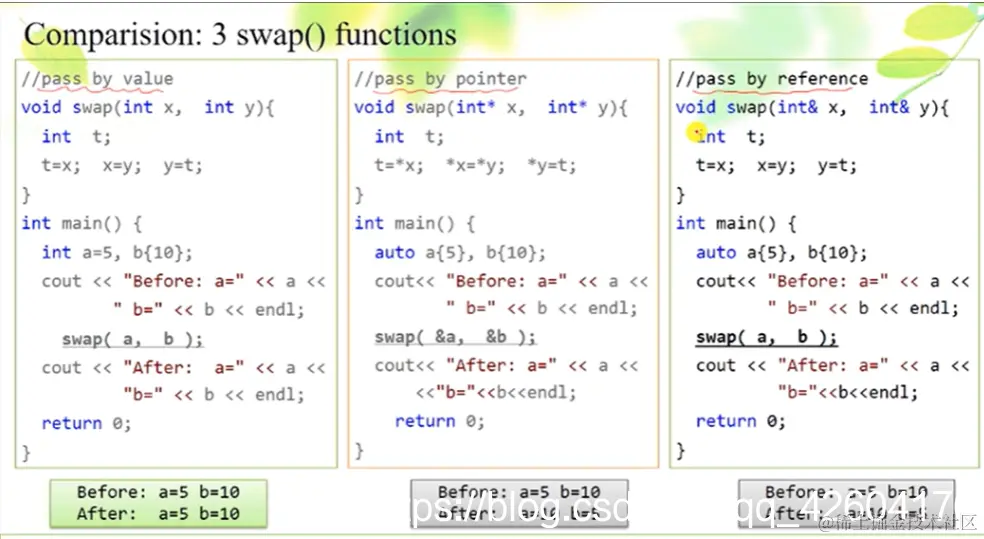Click the green output box "After: a=5 b=10"
This screenshot has width=984, height=539.
click(158, 503)
